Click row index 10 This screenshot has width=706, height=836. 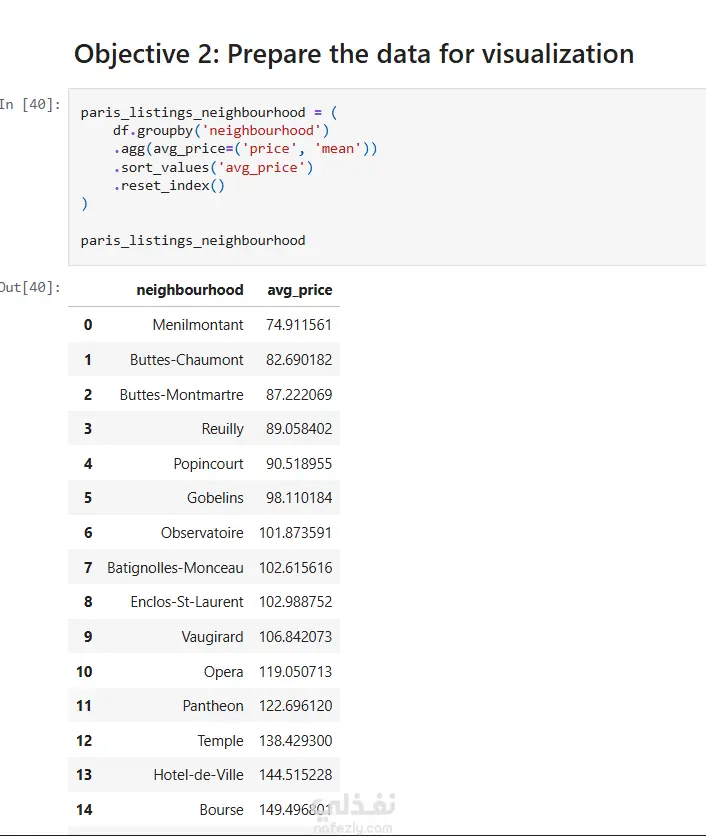pyautogui.click(x=84, y=672)
